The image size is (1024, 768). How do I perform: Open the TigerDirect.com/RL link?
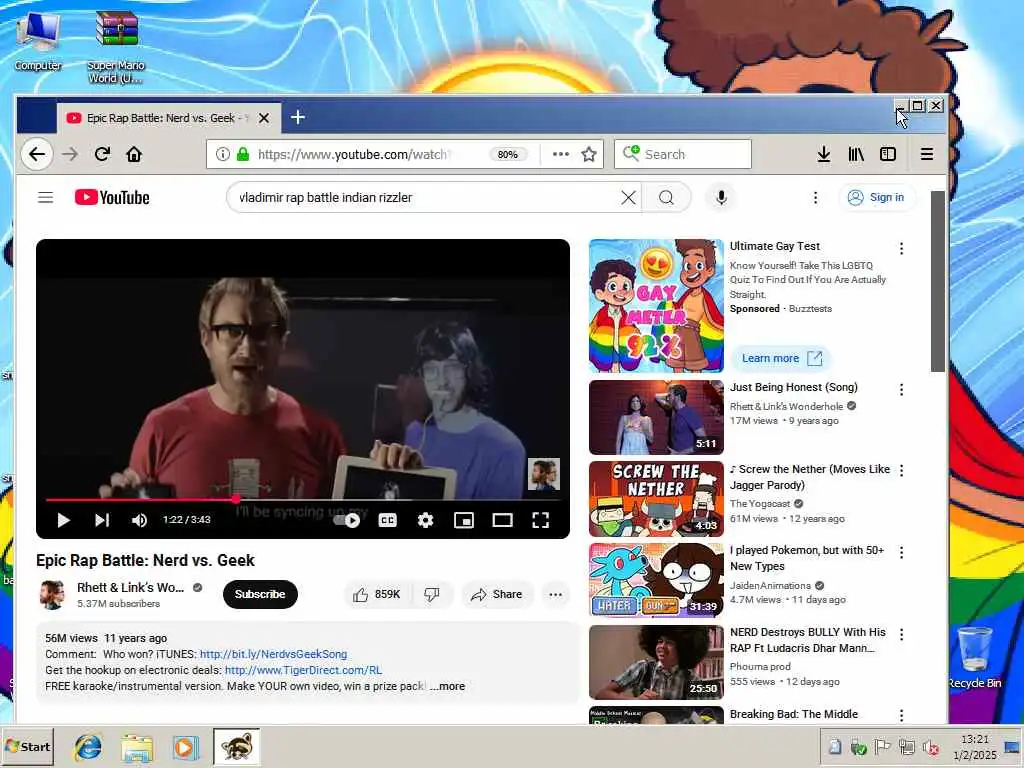click(x=304, y=670)
